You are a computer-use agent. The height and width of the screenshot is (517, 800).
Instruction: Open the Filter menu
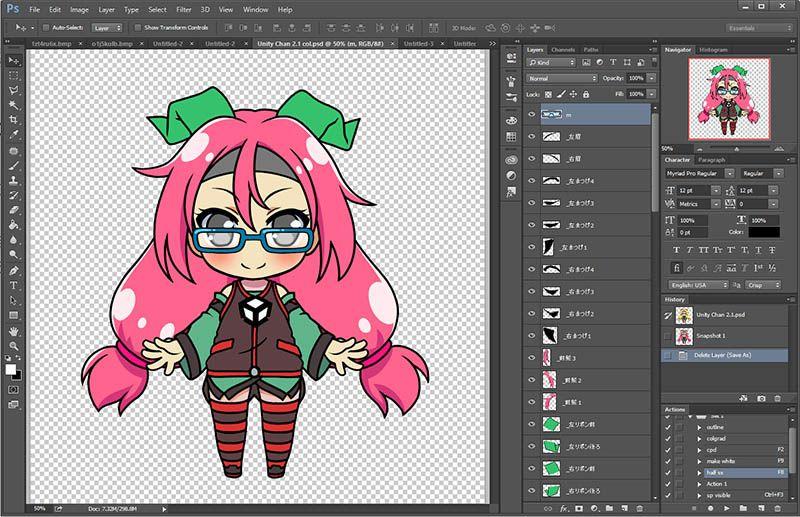[x=184, y=9]
